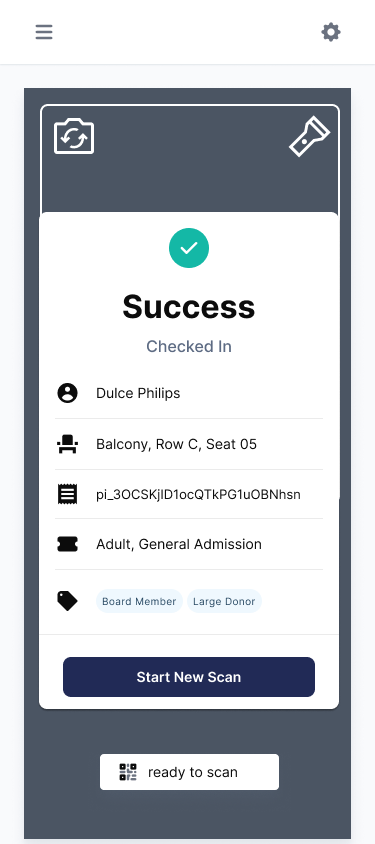Select the Large Donor tag chip

pyautogui.click(x=224, y=601)
